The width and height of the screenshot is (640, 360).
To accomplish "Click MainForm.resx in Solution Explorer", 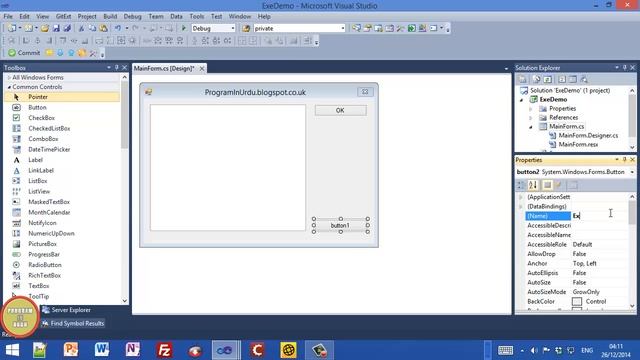I will [x=578, y=144].
